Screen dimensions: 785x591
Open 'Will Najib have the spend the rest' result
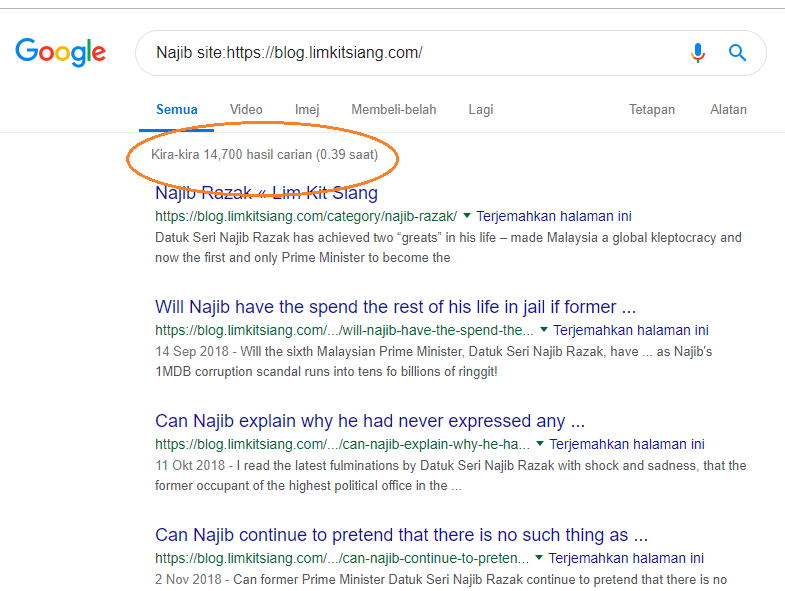coord(395,306)
